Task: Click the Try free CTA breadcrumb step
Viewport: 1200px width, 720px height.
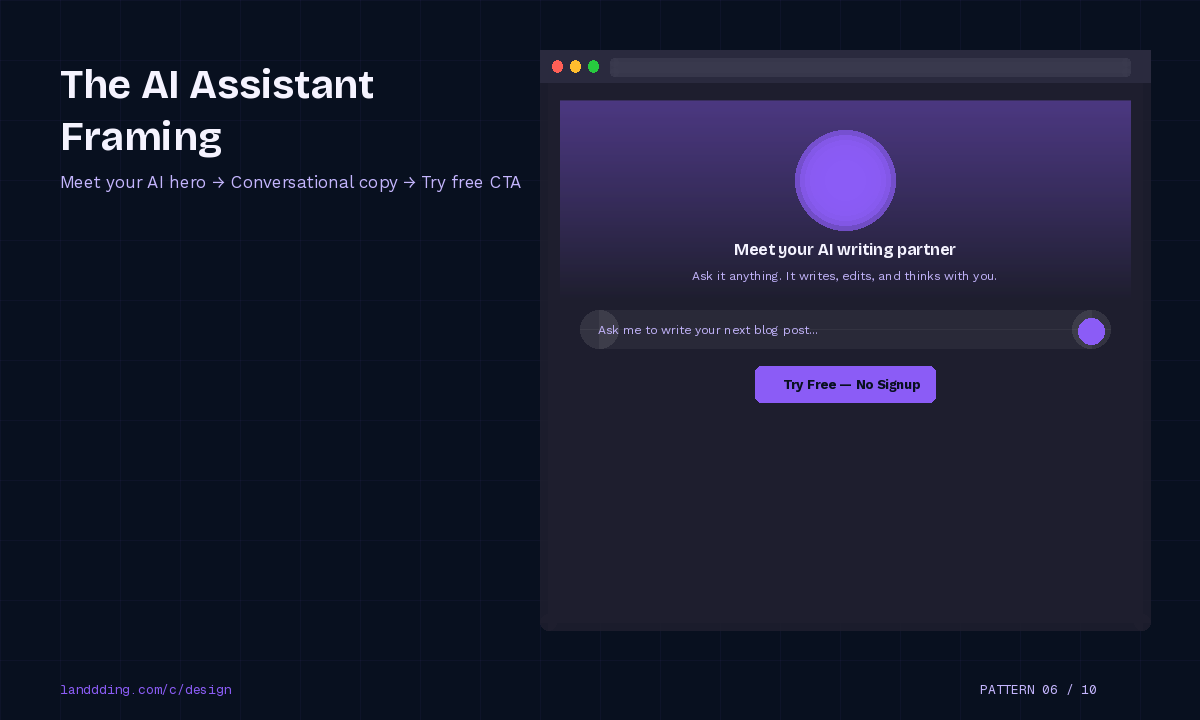Action: (471, 182)
